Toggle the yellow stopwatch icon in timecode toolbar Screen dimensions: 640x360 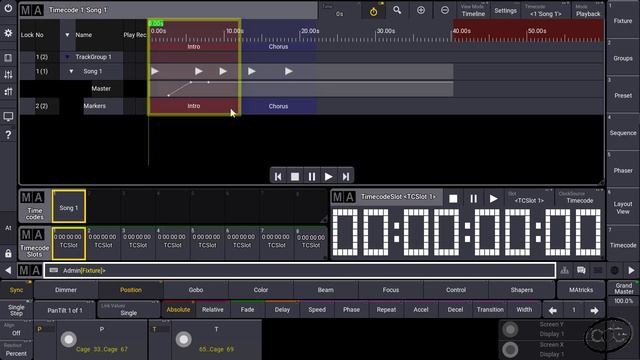pos(373,12)
